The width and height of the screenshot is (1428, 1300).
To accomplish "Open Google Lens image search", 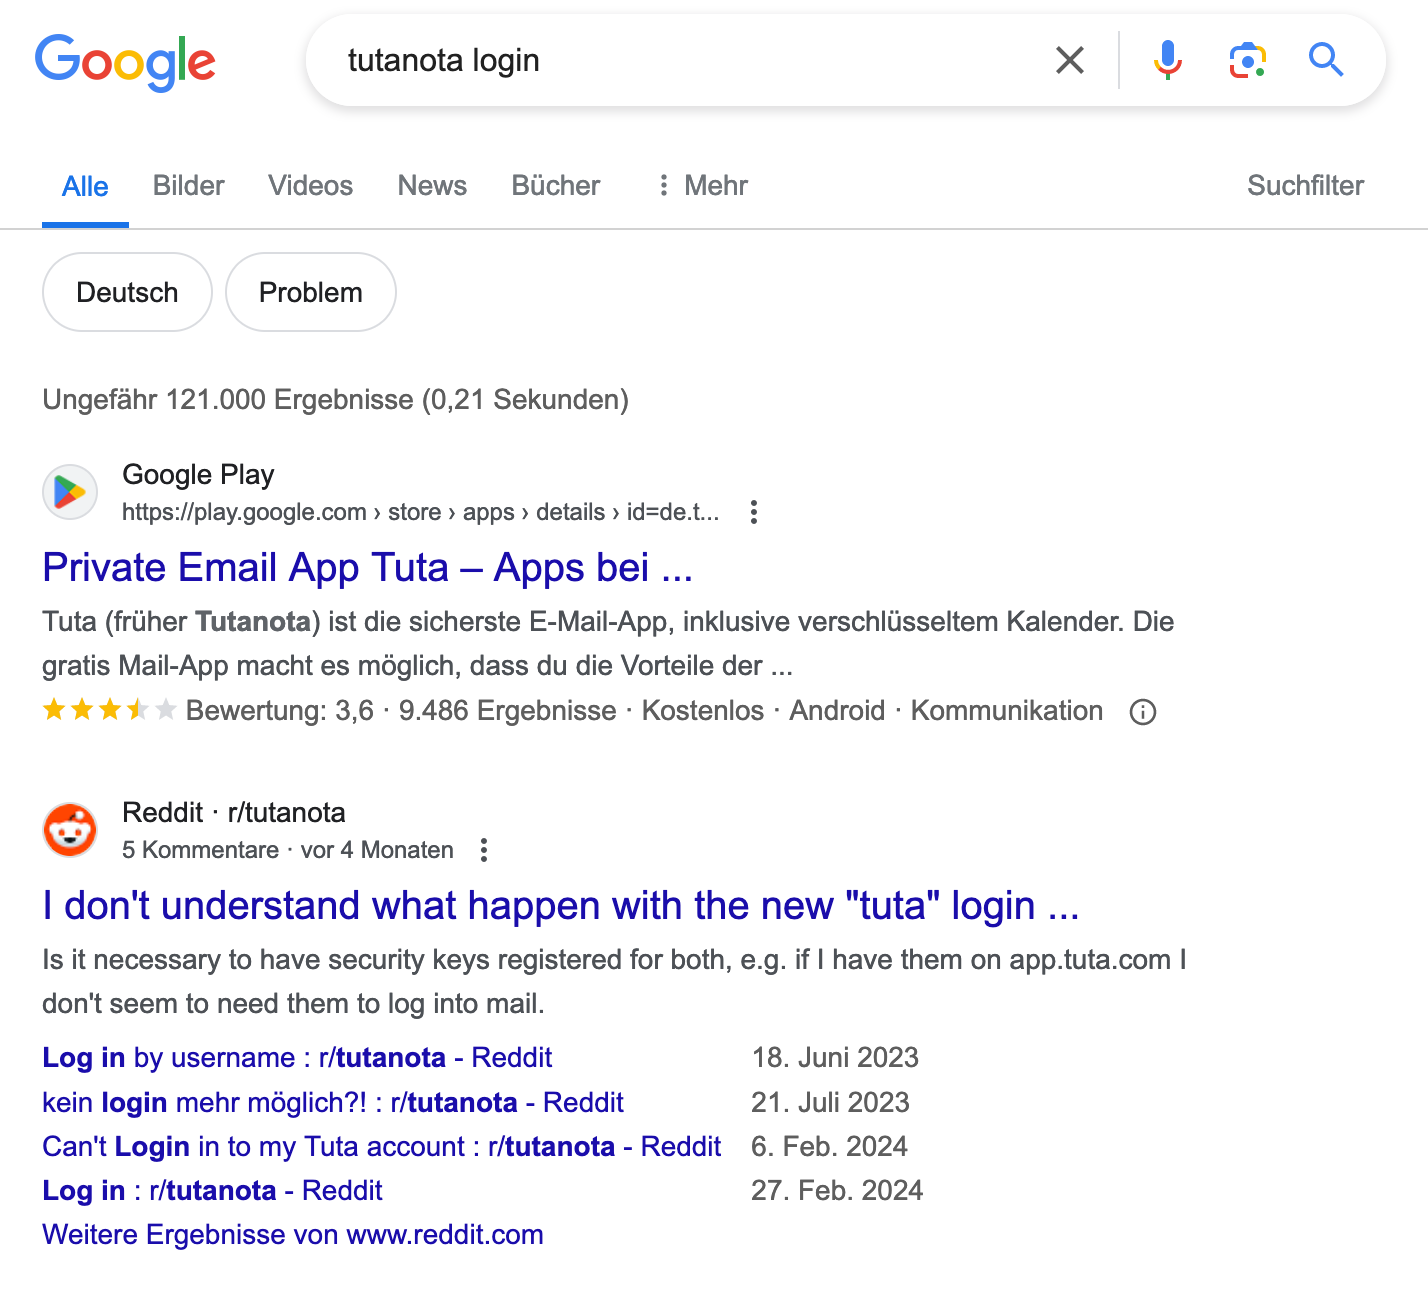I will tap(1247, 60).
